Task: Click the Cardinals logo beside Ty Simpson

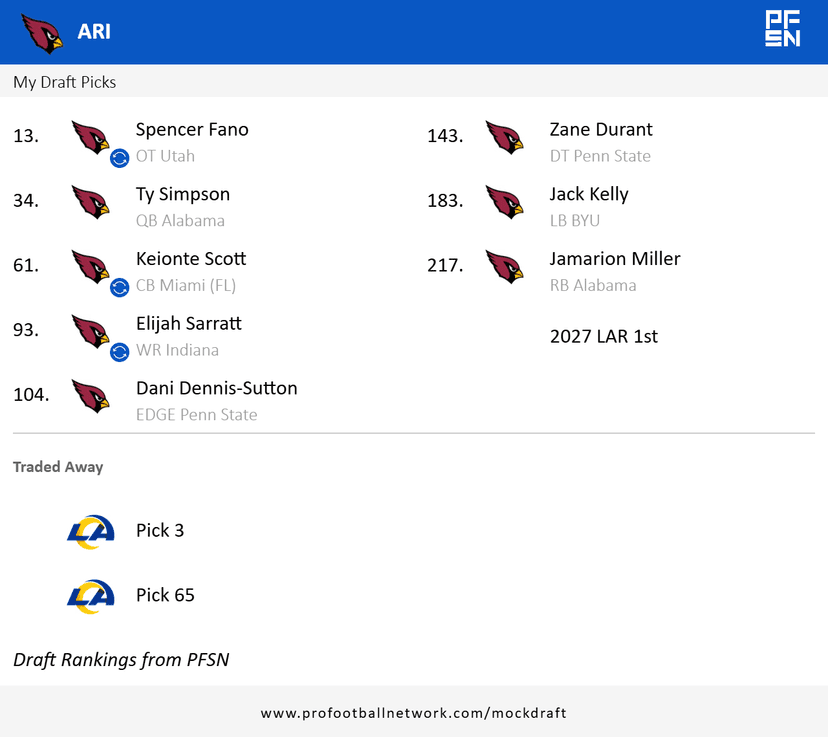Action: pyautogui.click(x=91, y=202)
